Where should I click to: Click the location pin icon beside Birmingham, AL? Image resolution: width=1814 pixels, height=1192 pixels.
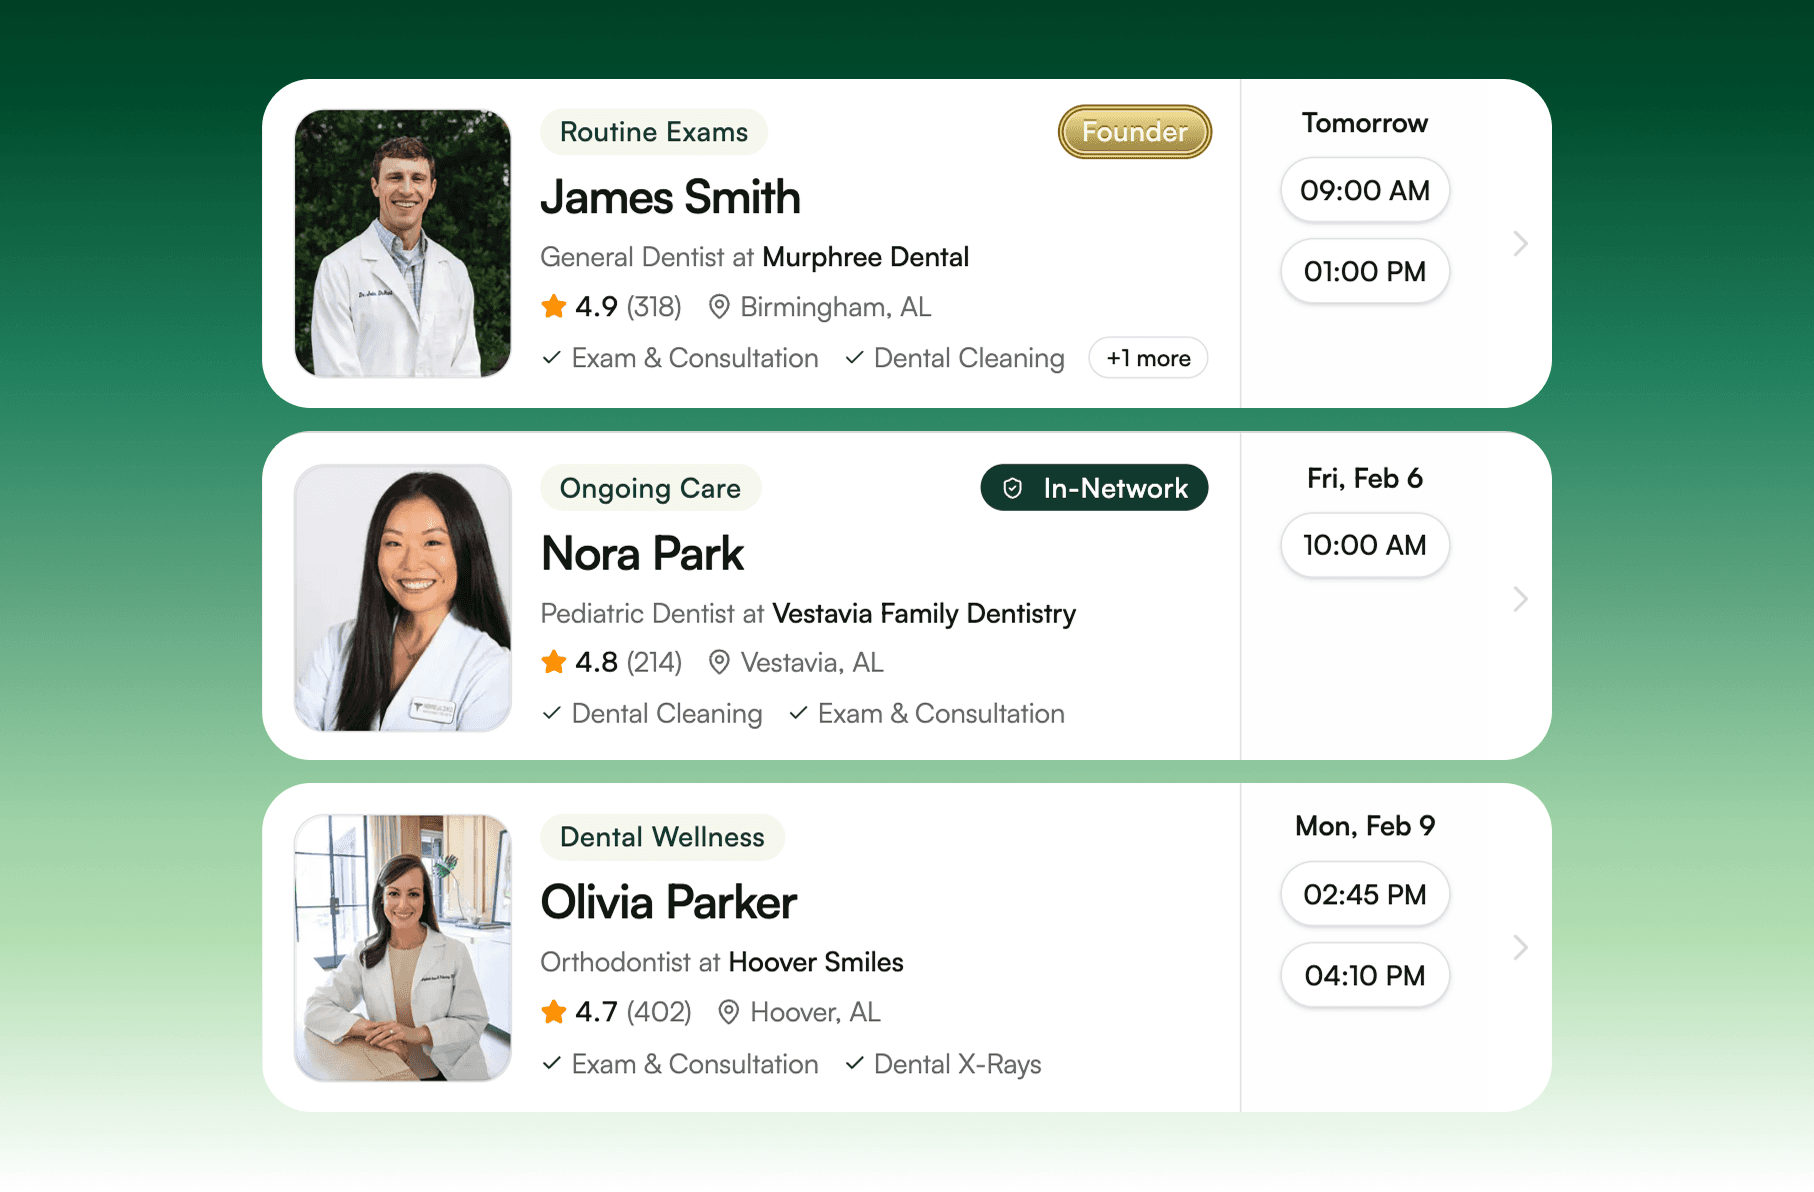718,306
